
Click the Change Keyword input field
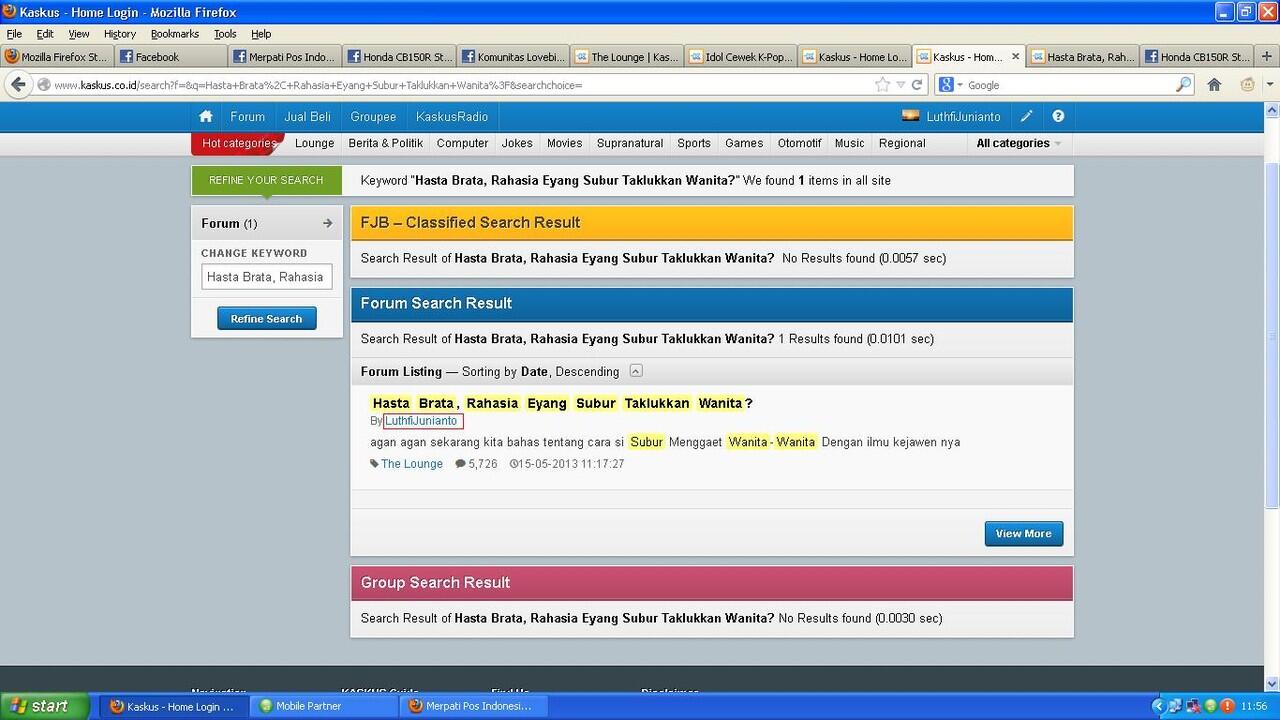pyautogui.click(x=266, y=277)
